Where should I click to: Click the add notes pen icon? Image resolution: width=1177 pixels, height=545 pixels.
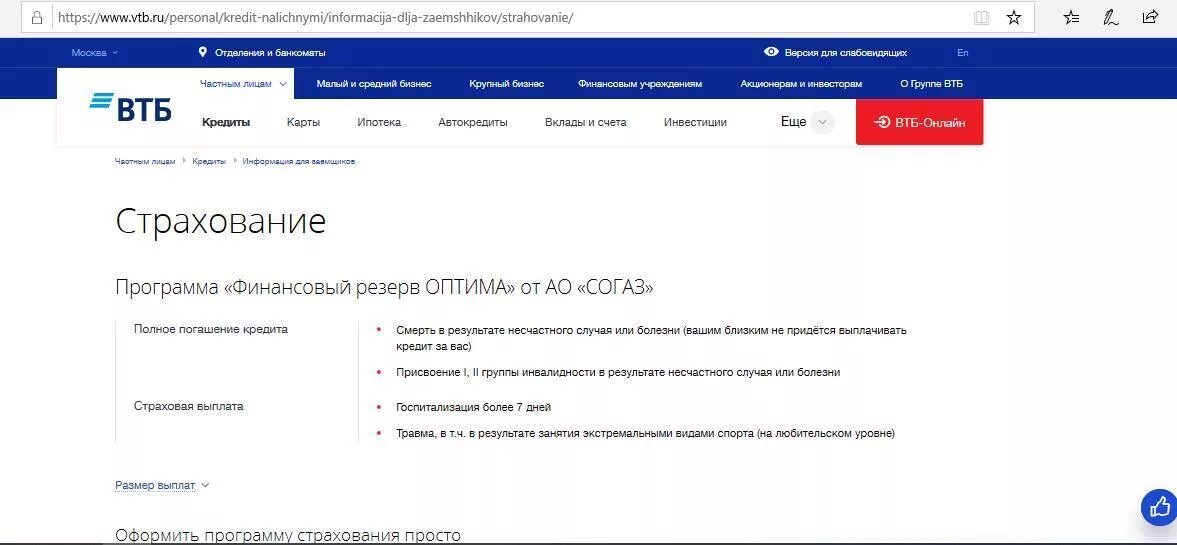pyautogui.click(x=1111, y=17)
